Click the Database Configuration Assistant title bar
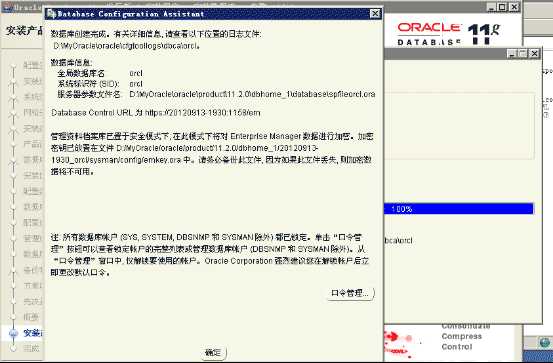This screenshot has width=553, height=363. click(x=213, y=14)
